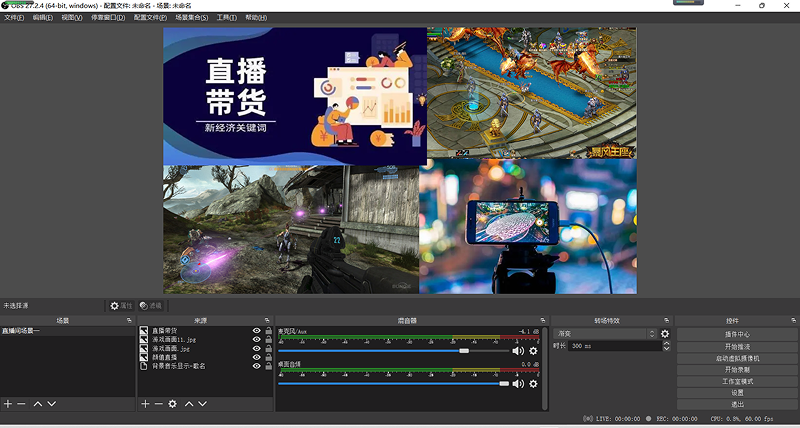Open transition properties gear next to 渐变
This screenshot has height=428, width=800.
coord(665,334)
